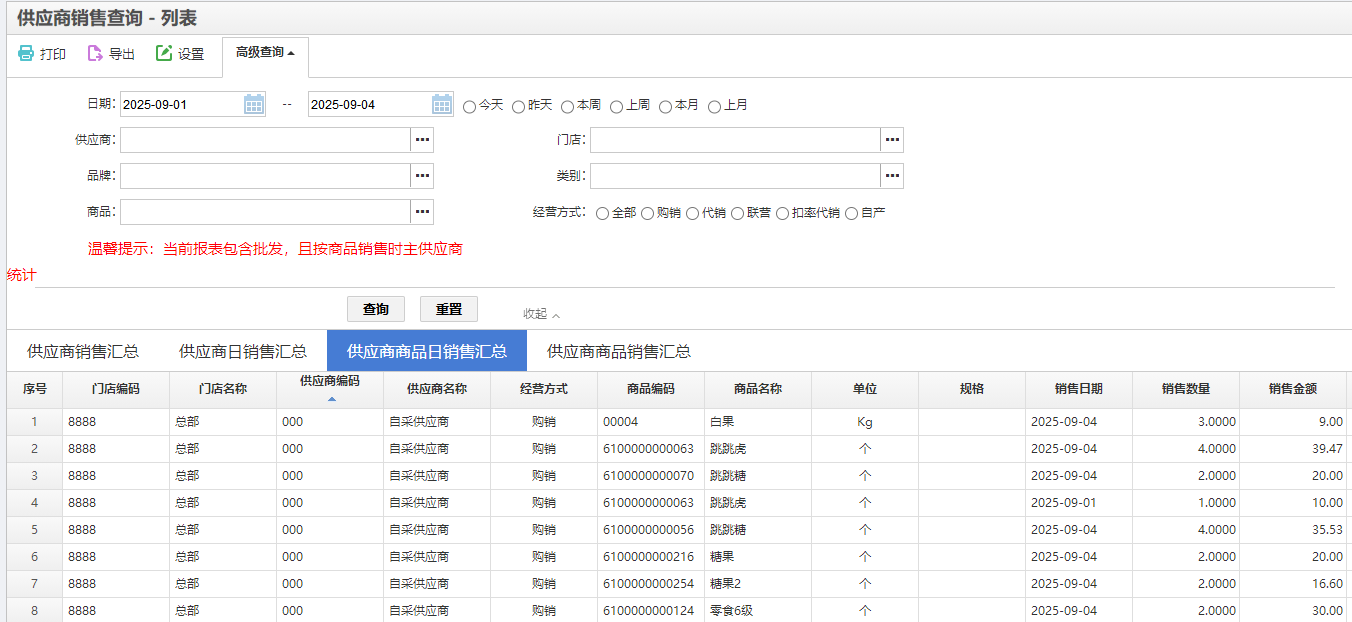Click the settings (设置) edit icon
This screenshot has height=622, width=1352.
pos(164,54)
